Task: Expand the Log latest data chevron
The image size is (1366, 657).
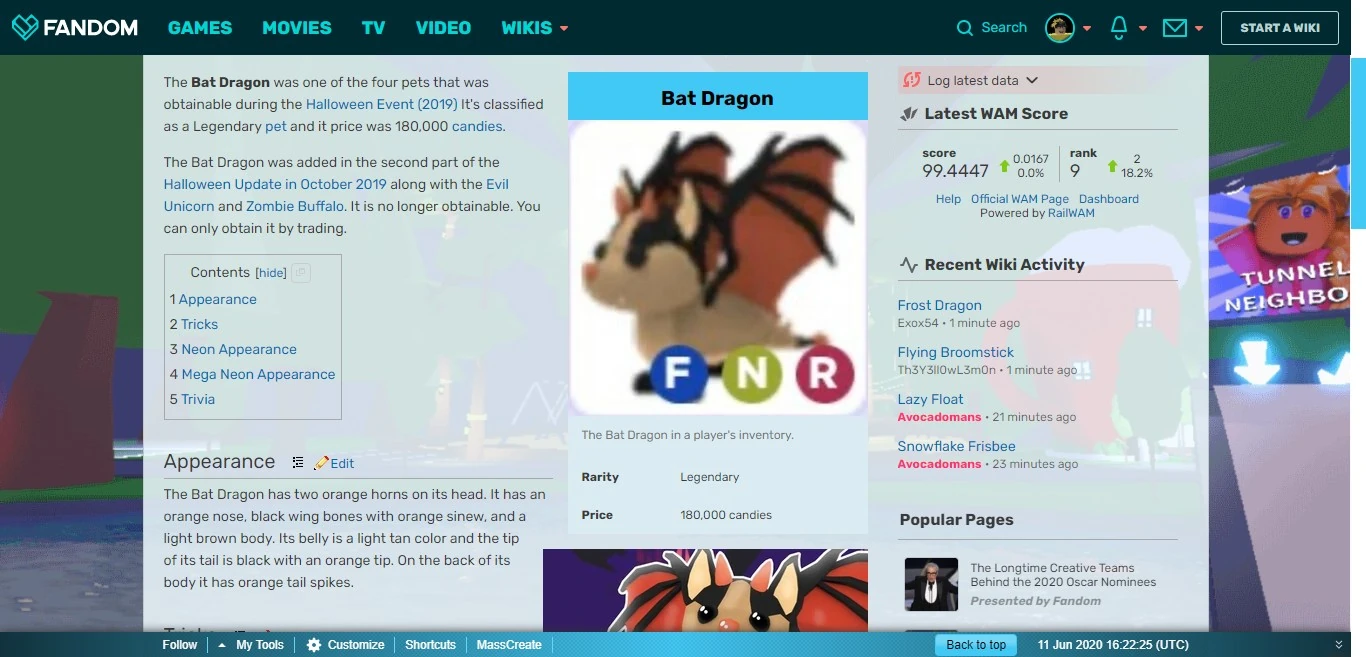Action: (1032, 80)
